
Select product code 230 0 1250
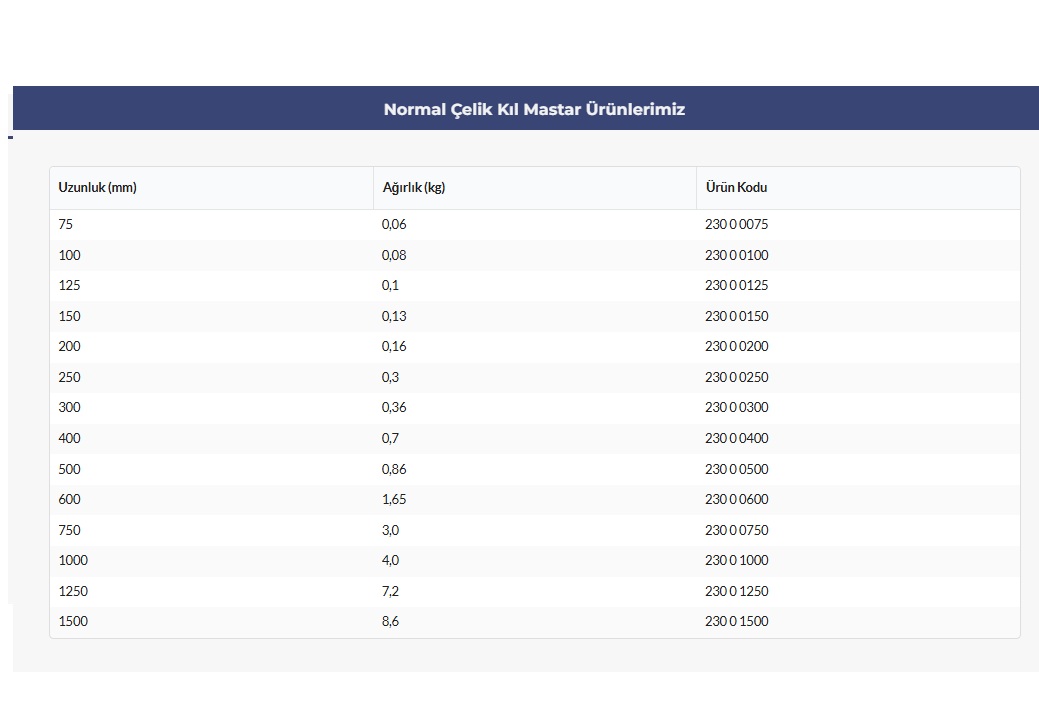tap(736, 591)
